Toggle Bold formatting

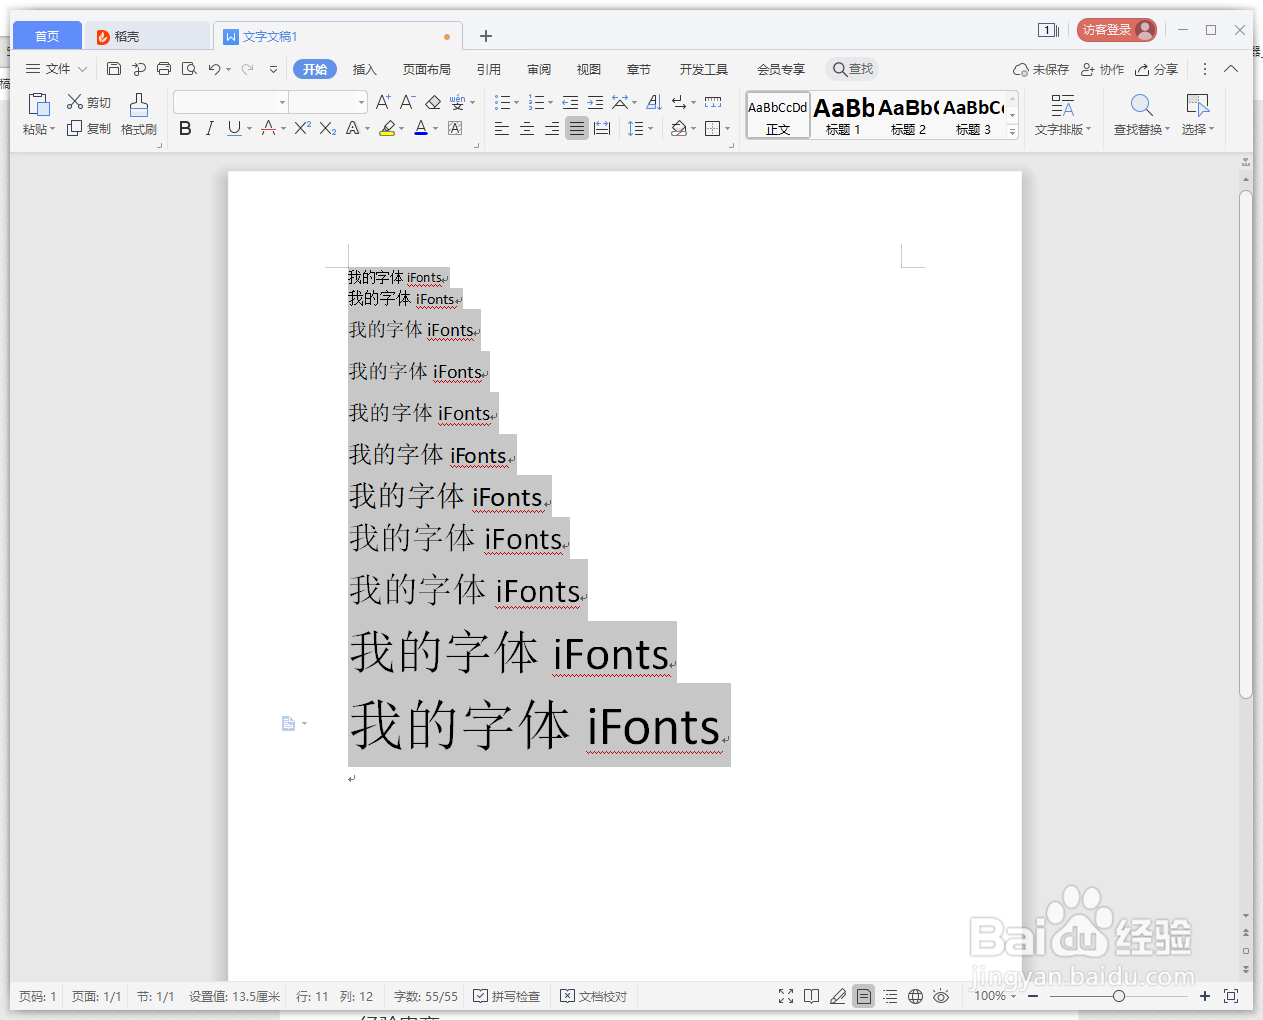[x=185, y=128]
